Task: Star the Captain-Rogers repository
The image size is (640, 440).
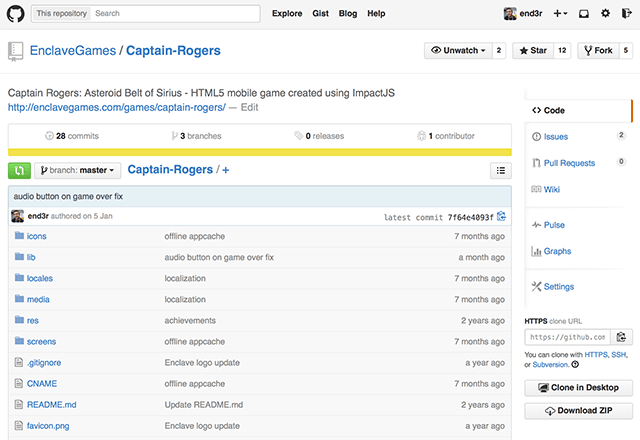Action: tap(533, 51)
